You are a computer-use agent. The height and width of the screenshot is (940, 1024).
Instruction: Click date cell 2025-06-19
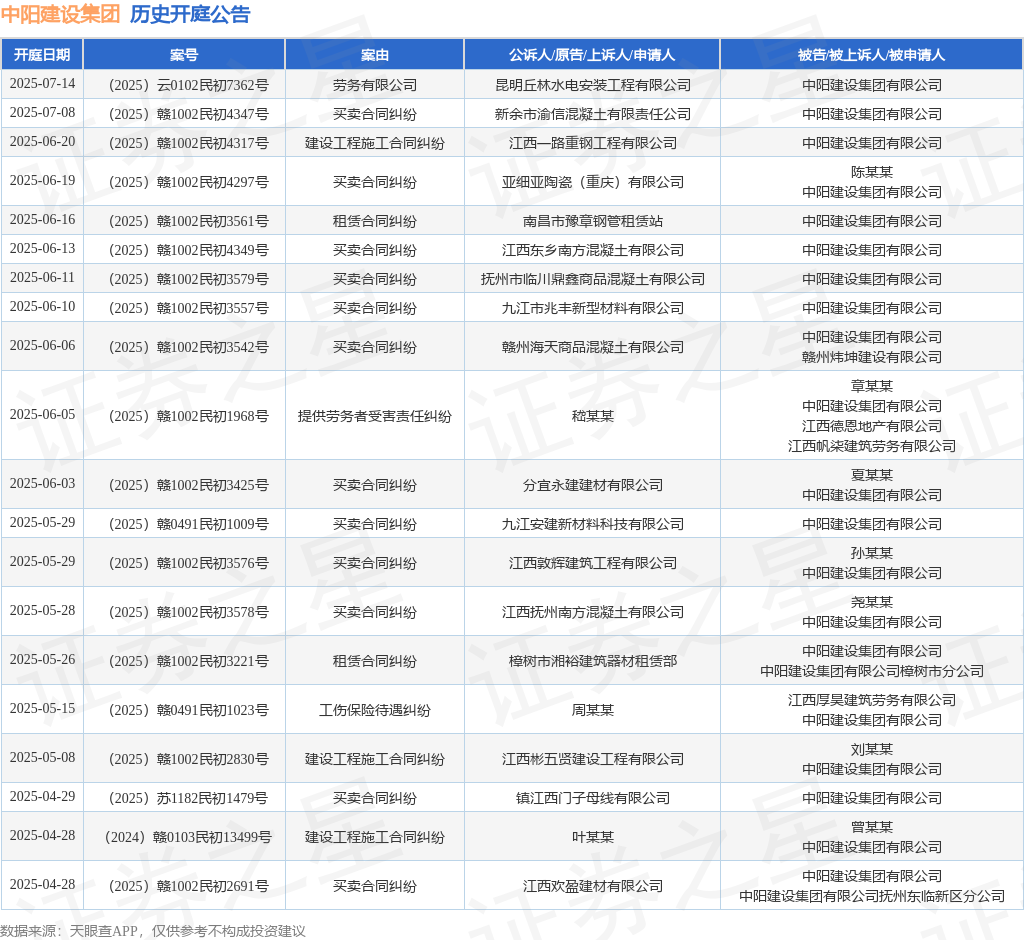point(42,180)
